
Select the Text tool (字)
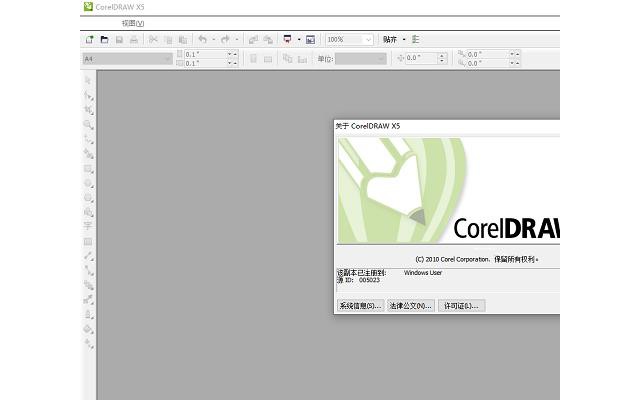click(88, 226)
